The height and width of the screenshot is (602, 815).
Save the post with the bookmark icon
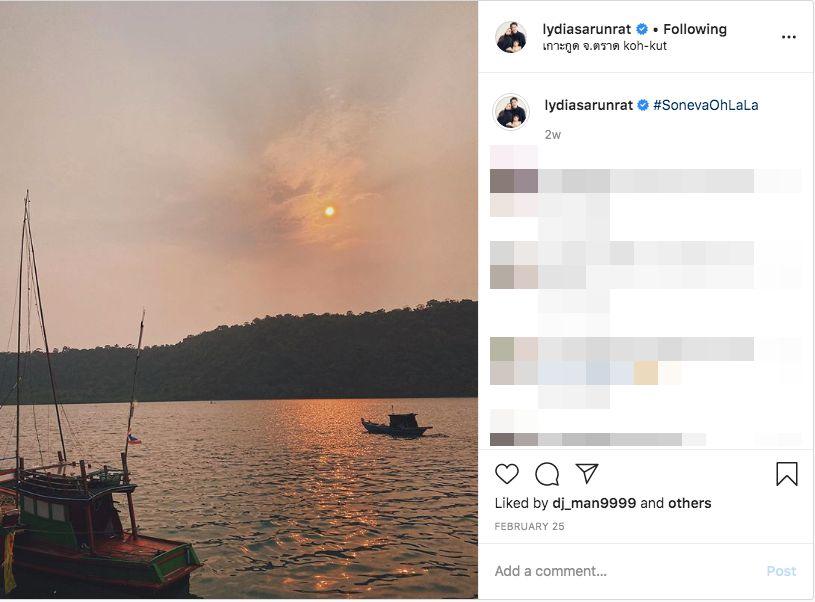(787, 474)
